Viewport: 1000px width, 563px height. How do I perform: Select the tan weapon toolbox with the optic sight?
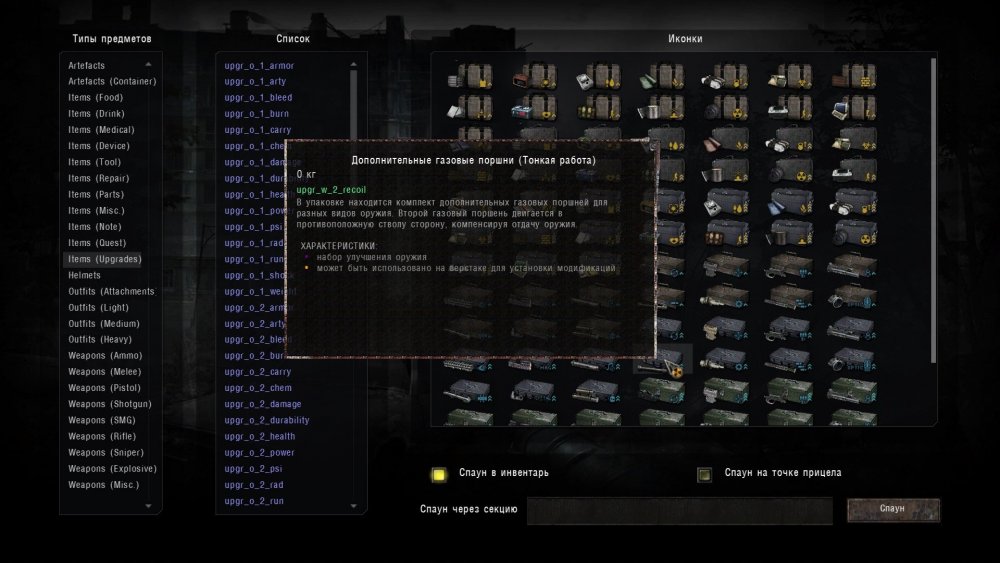pyautogui.click(x=726, y=266)
